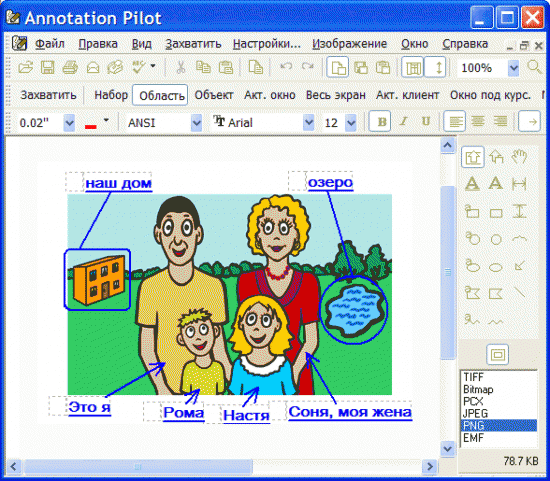Select the arc curve tool

pos(519,239)
